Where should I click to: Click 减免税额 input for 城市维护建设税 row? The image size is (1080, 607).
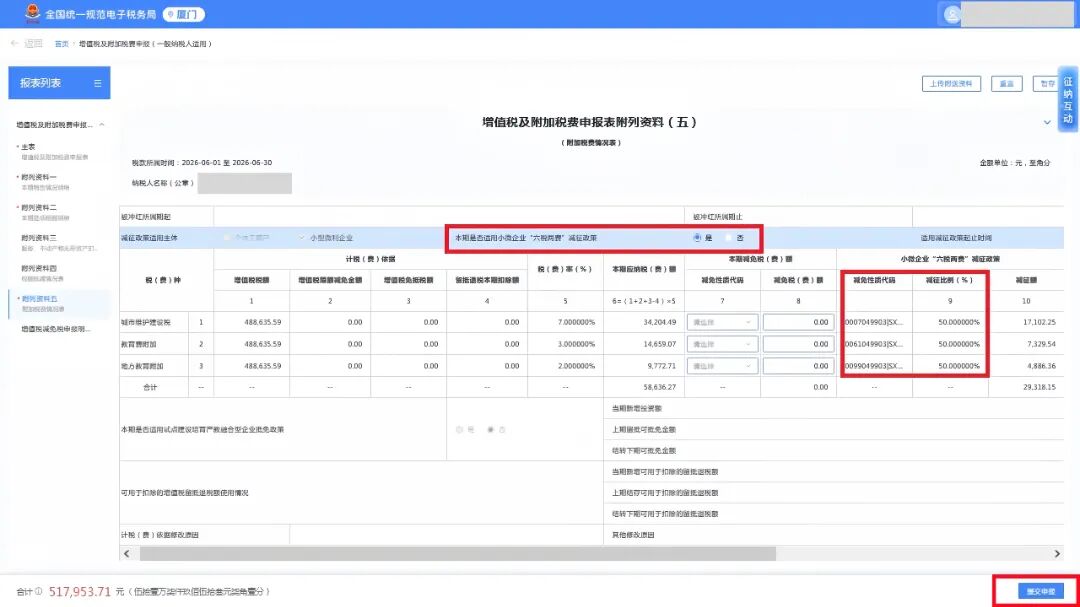click(x=798, y=322)
